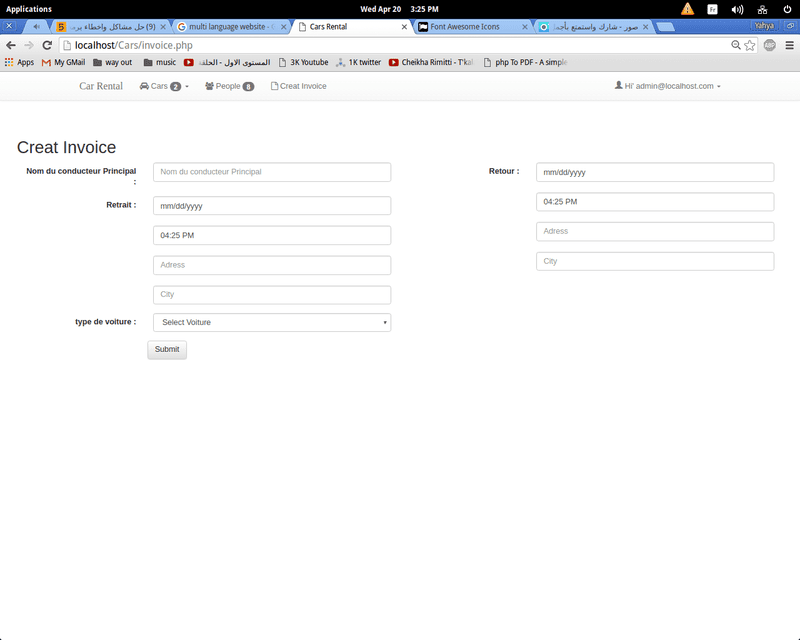
Task: Click the clock showing Wed Apr 20
Action: point(399,9)
